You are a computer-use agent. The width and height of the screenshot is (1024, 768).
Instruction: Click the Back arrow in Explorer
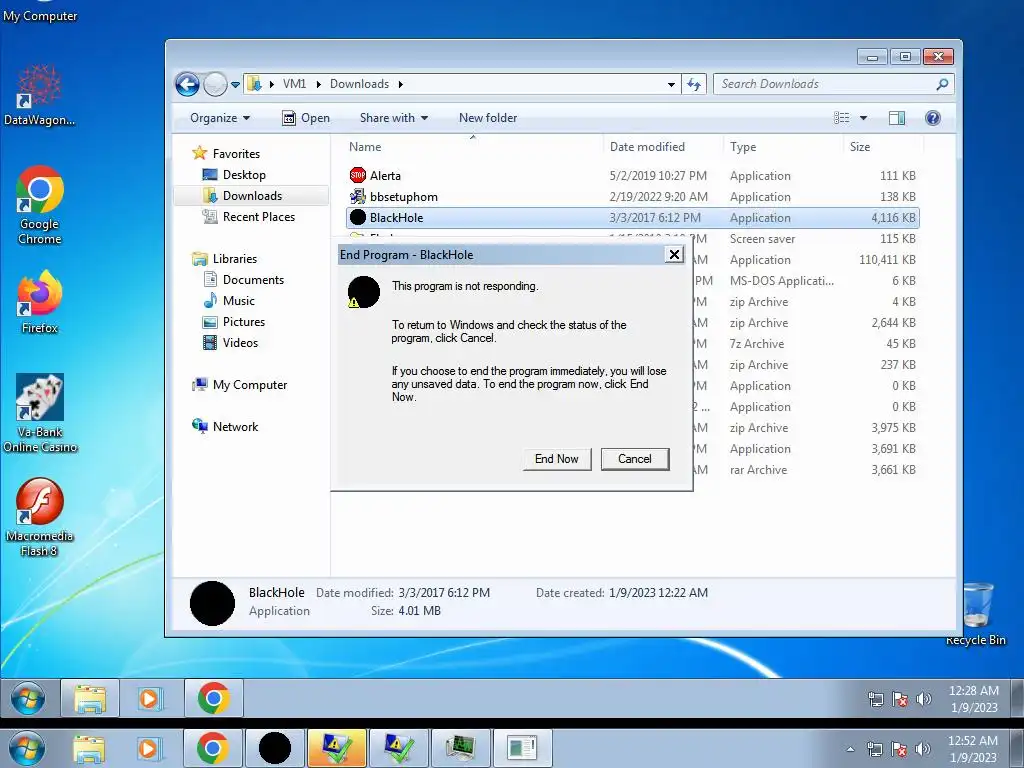[x=187, y=84]
